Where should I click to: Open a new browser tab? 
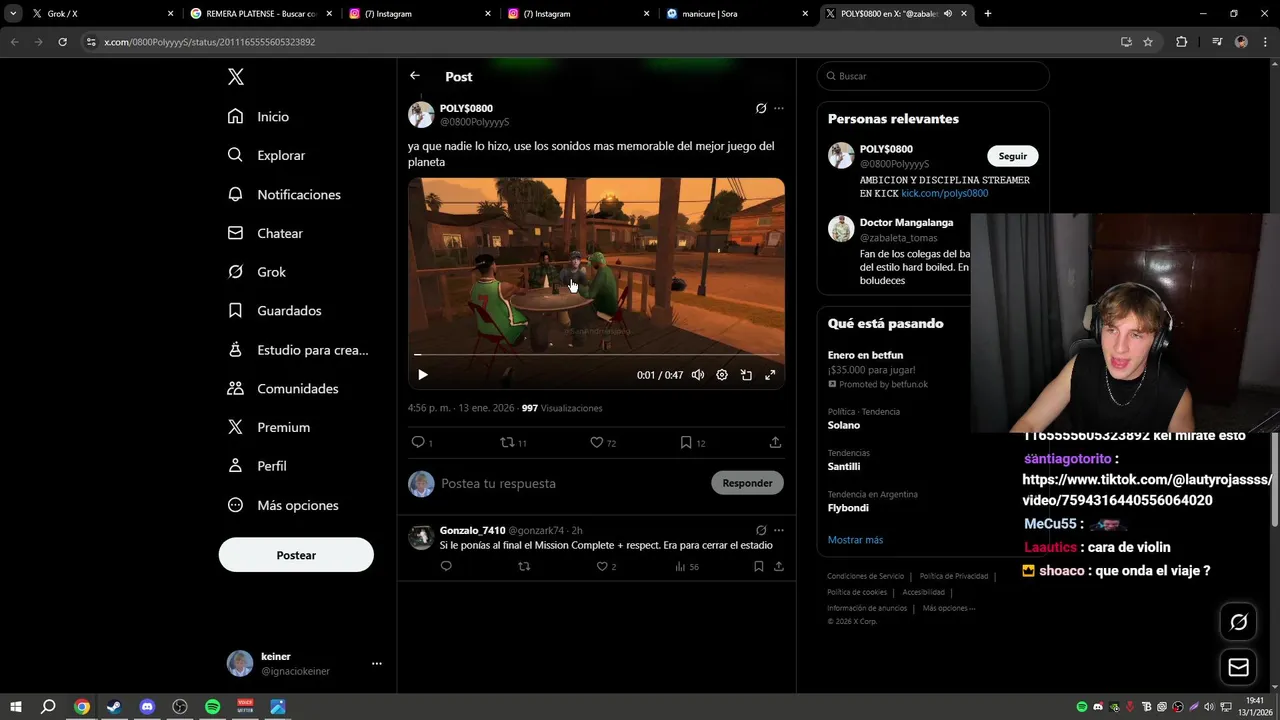click(988, 14)
